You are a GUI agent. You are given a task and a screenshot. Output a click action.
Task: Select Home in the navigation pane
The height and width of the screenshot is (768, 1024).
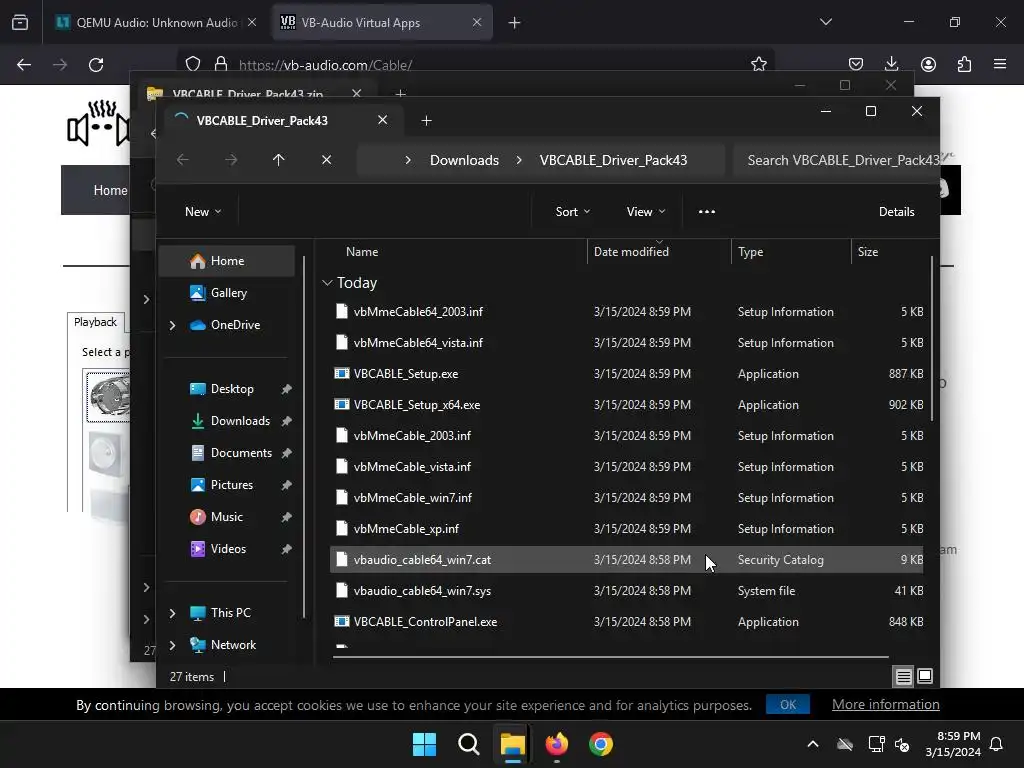coord(227,261)
